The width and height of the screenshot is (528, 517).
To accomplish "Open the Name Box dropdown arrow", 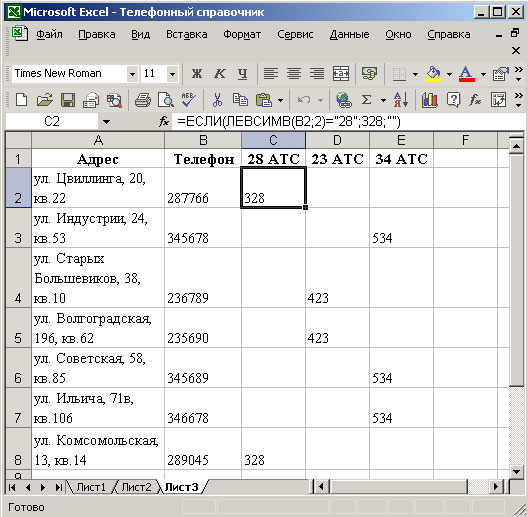I will [x=106, y=121].
